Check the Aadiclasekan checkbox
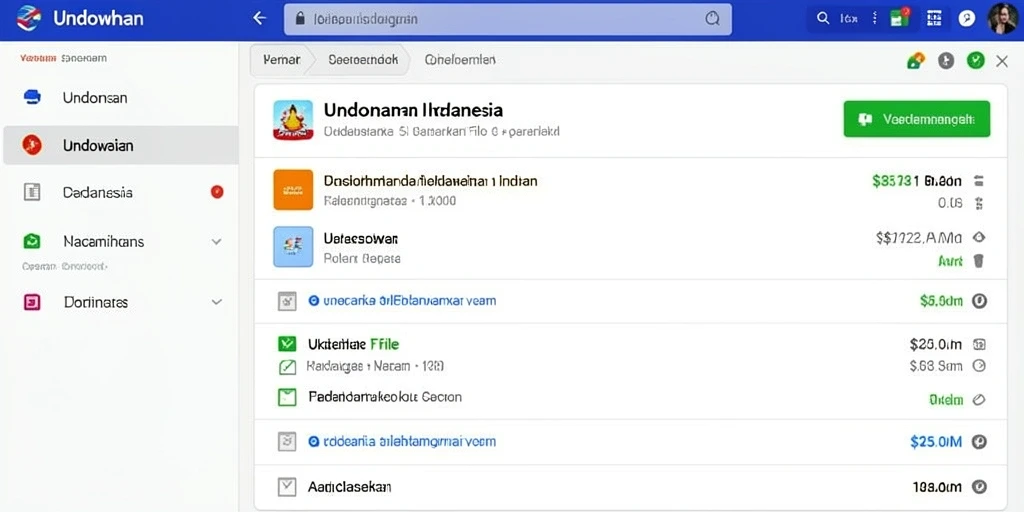The width and height of the screenshot is (1024, 512). coord(287,487)
